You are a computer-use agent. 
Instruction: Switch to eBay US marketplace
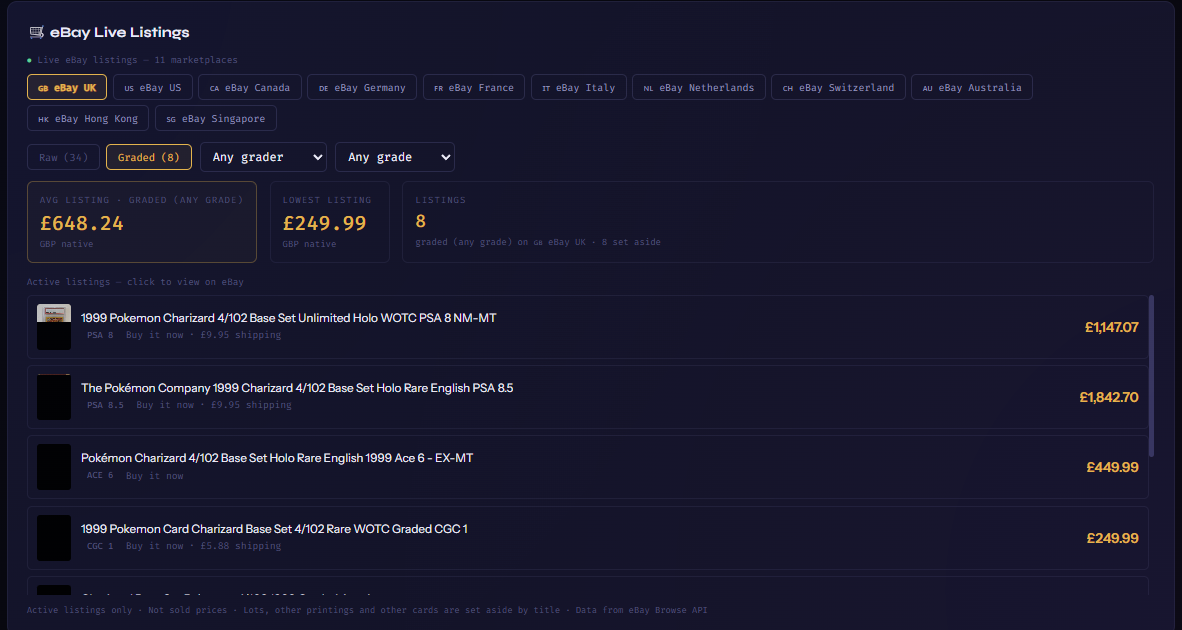point(152,87)
